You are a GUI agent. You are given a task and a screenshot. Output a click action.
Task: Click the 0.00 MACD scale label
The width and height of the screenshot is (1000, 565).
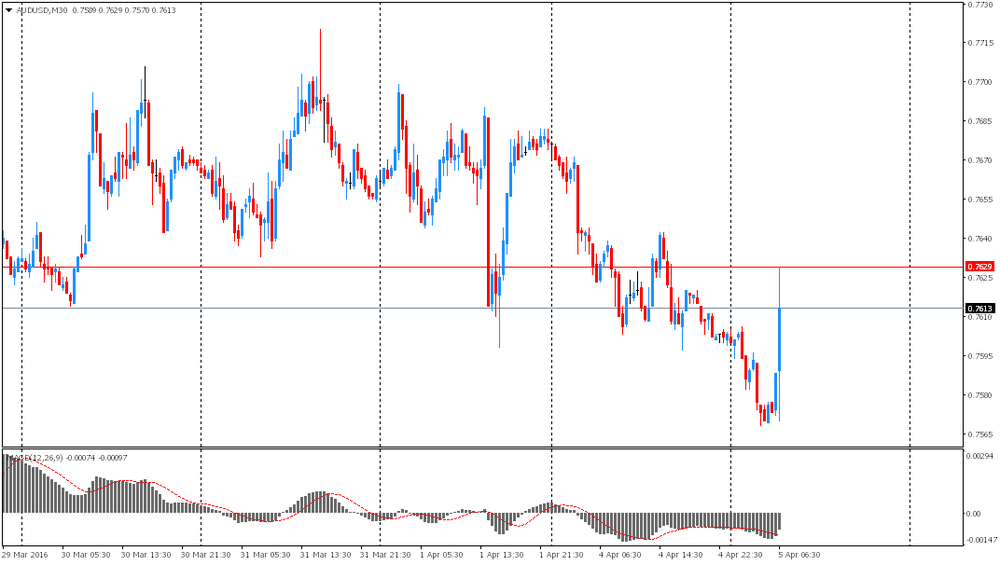pyautogui.click(x=973, y=514)
